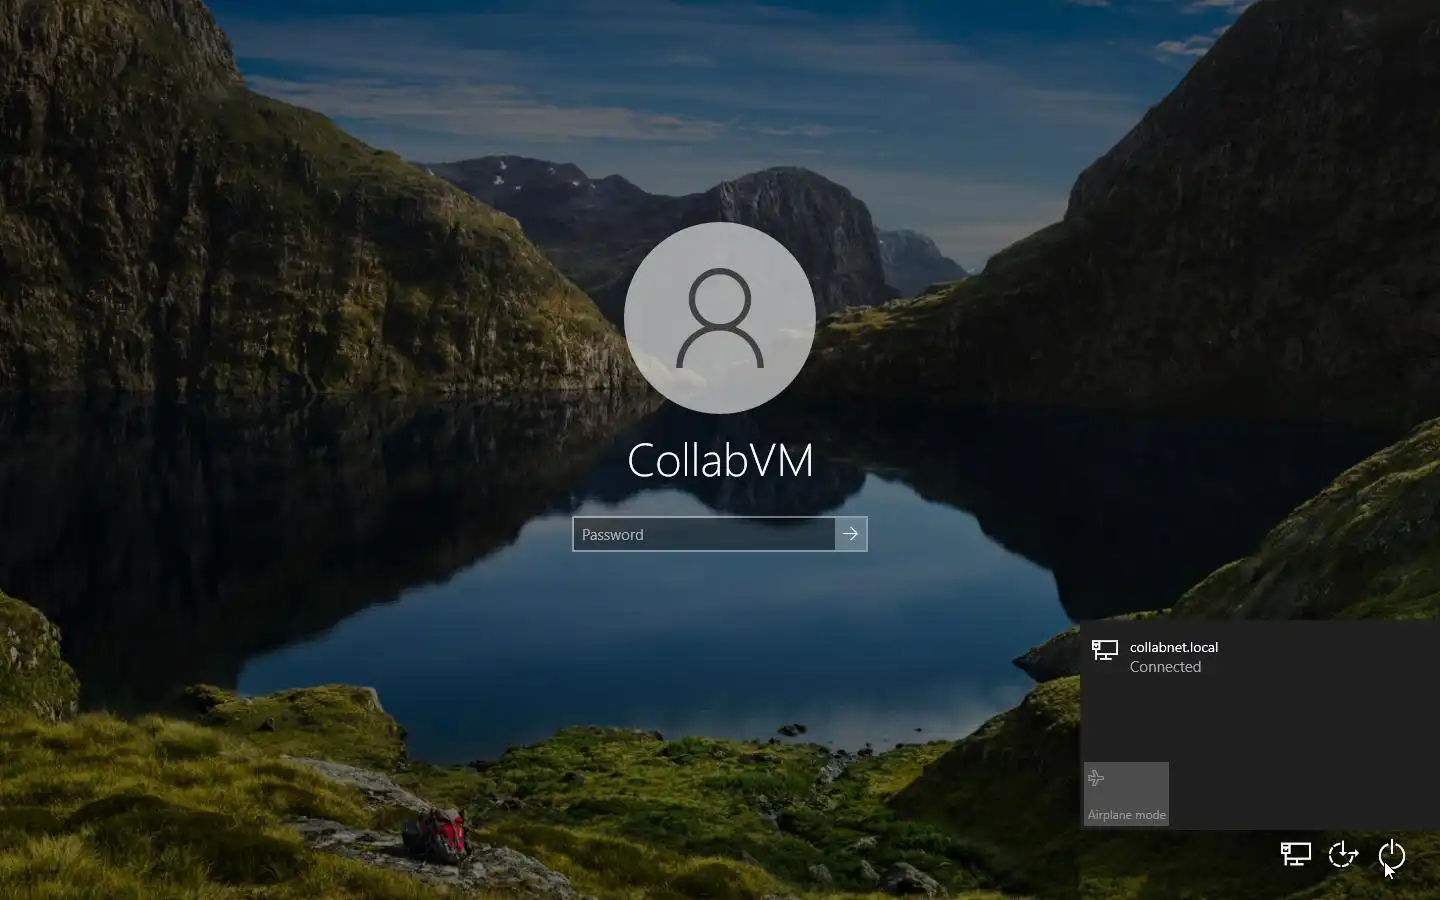
Task: Submit password with the arrow button
Action: [851, 534]
